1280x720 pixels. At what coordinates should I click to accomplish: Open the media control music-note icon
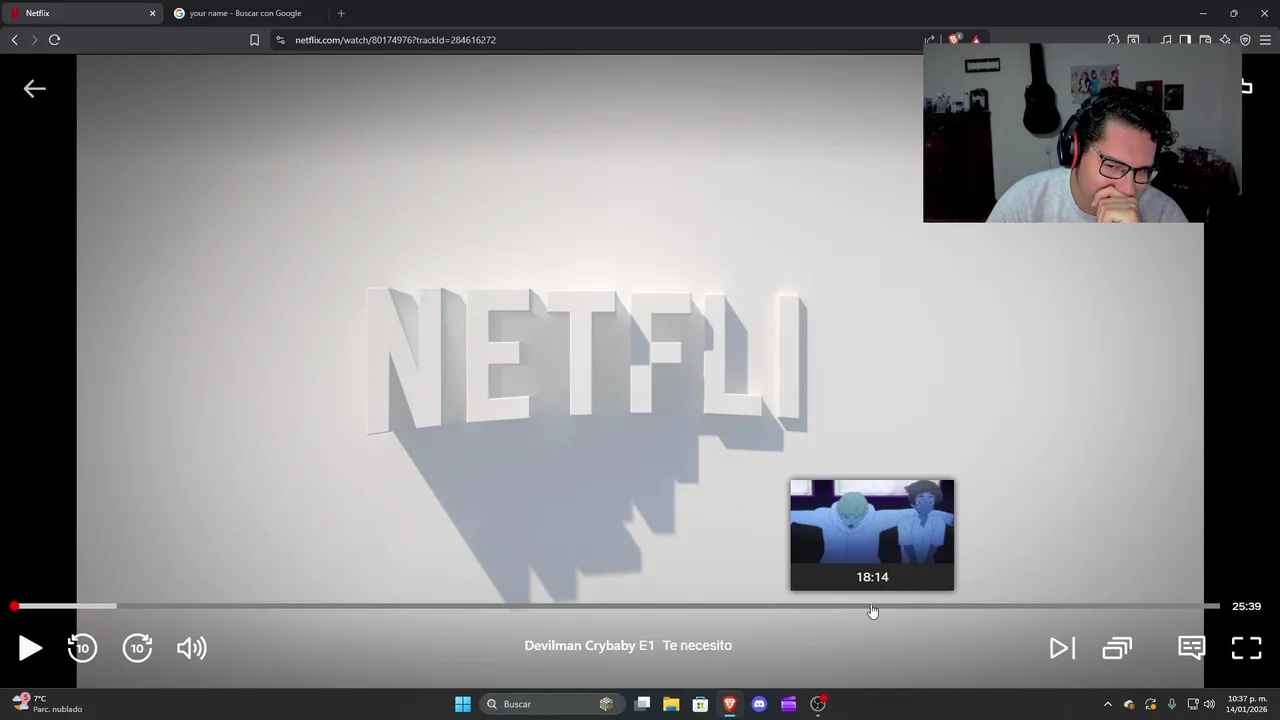1166,40
